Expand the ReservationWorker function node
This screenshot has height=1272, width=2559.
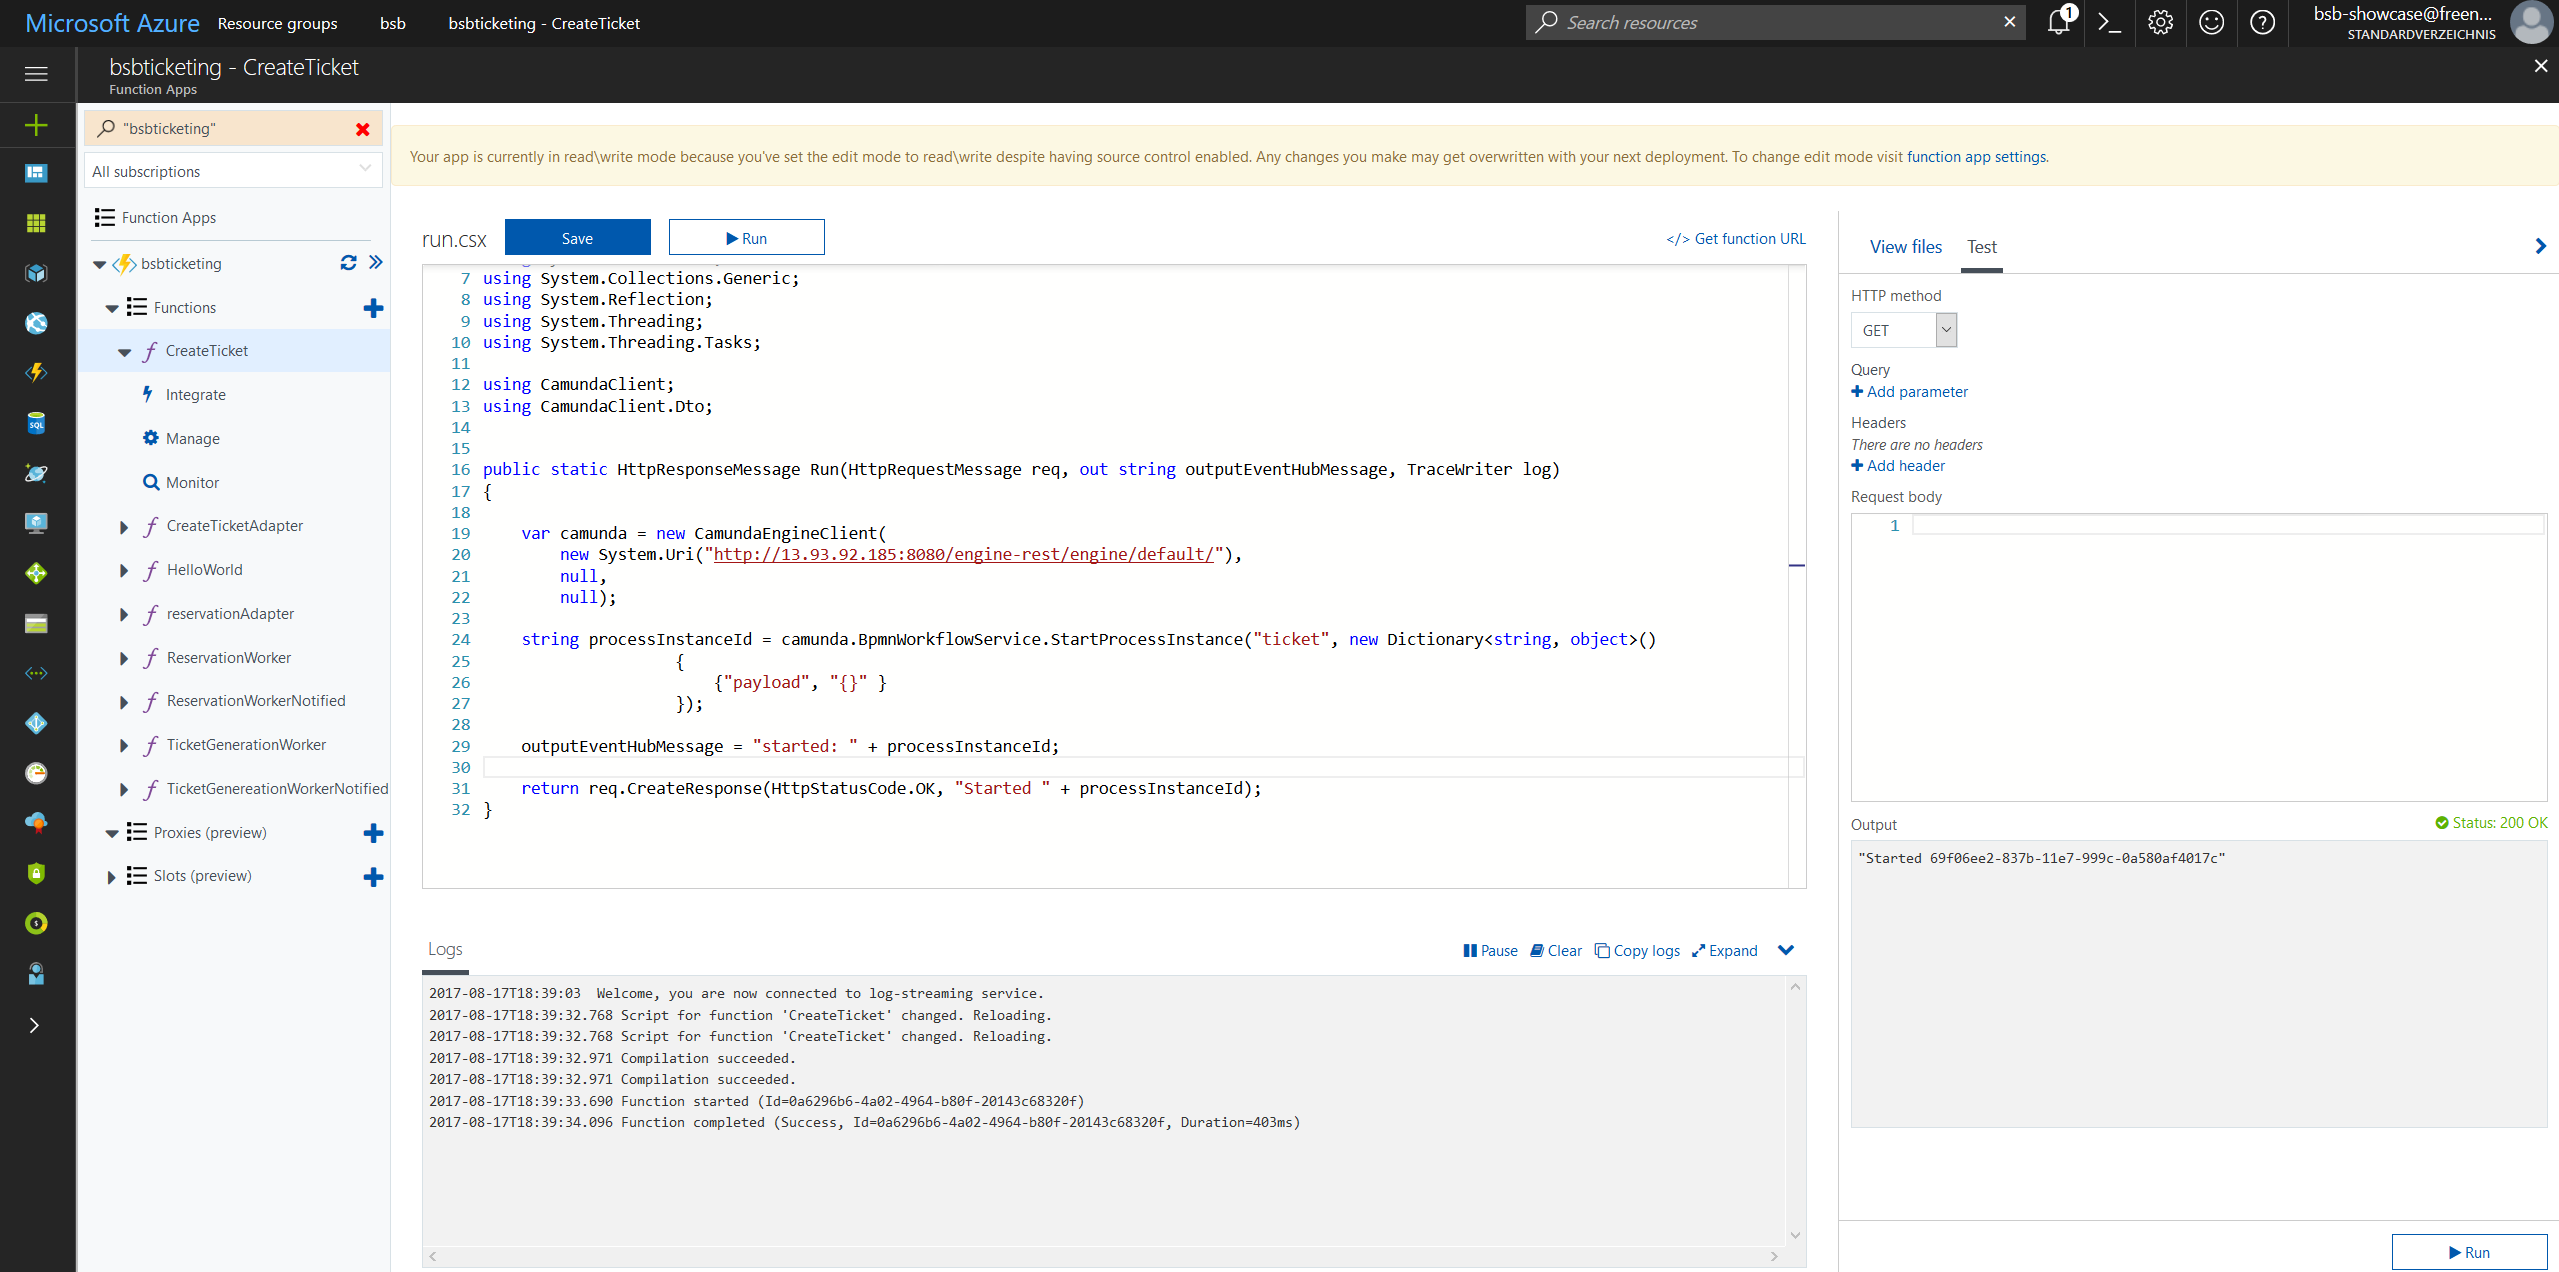click(124, 659)
